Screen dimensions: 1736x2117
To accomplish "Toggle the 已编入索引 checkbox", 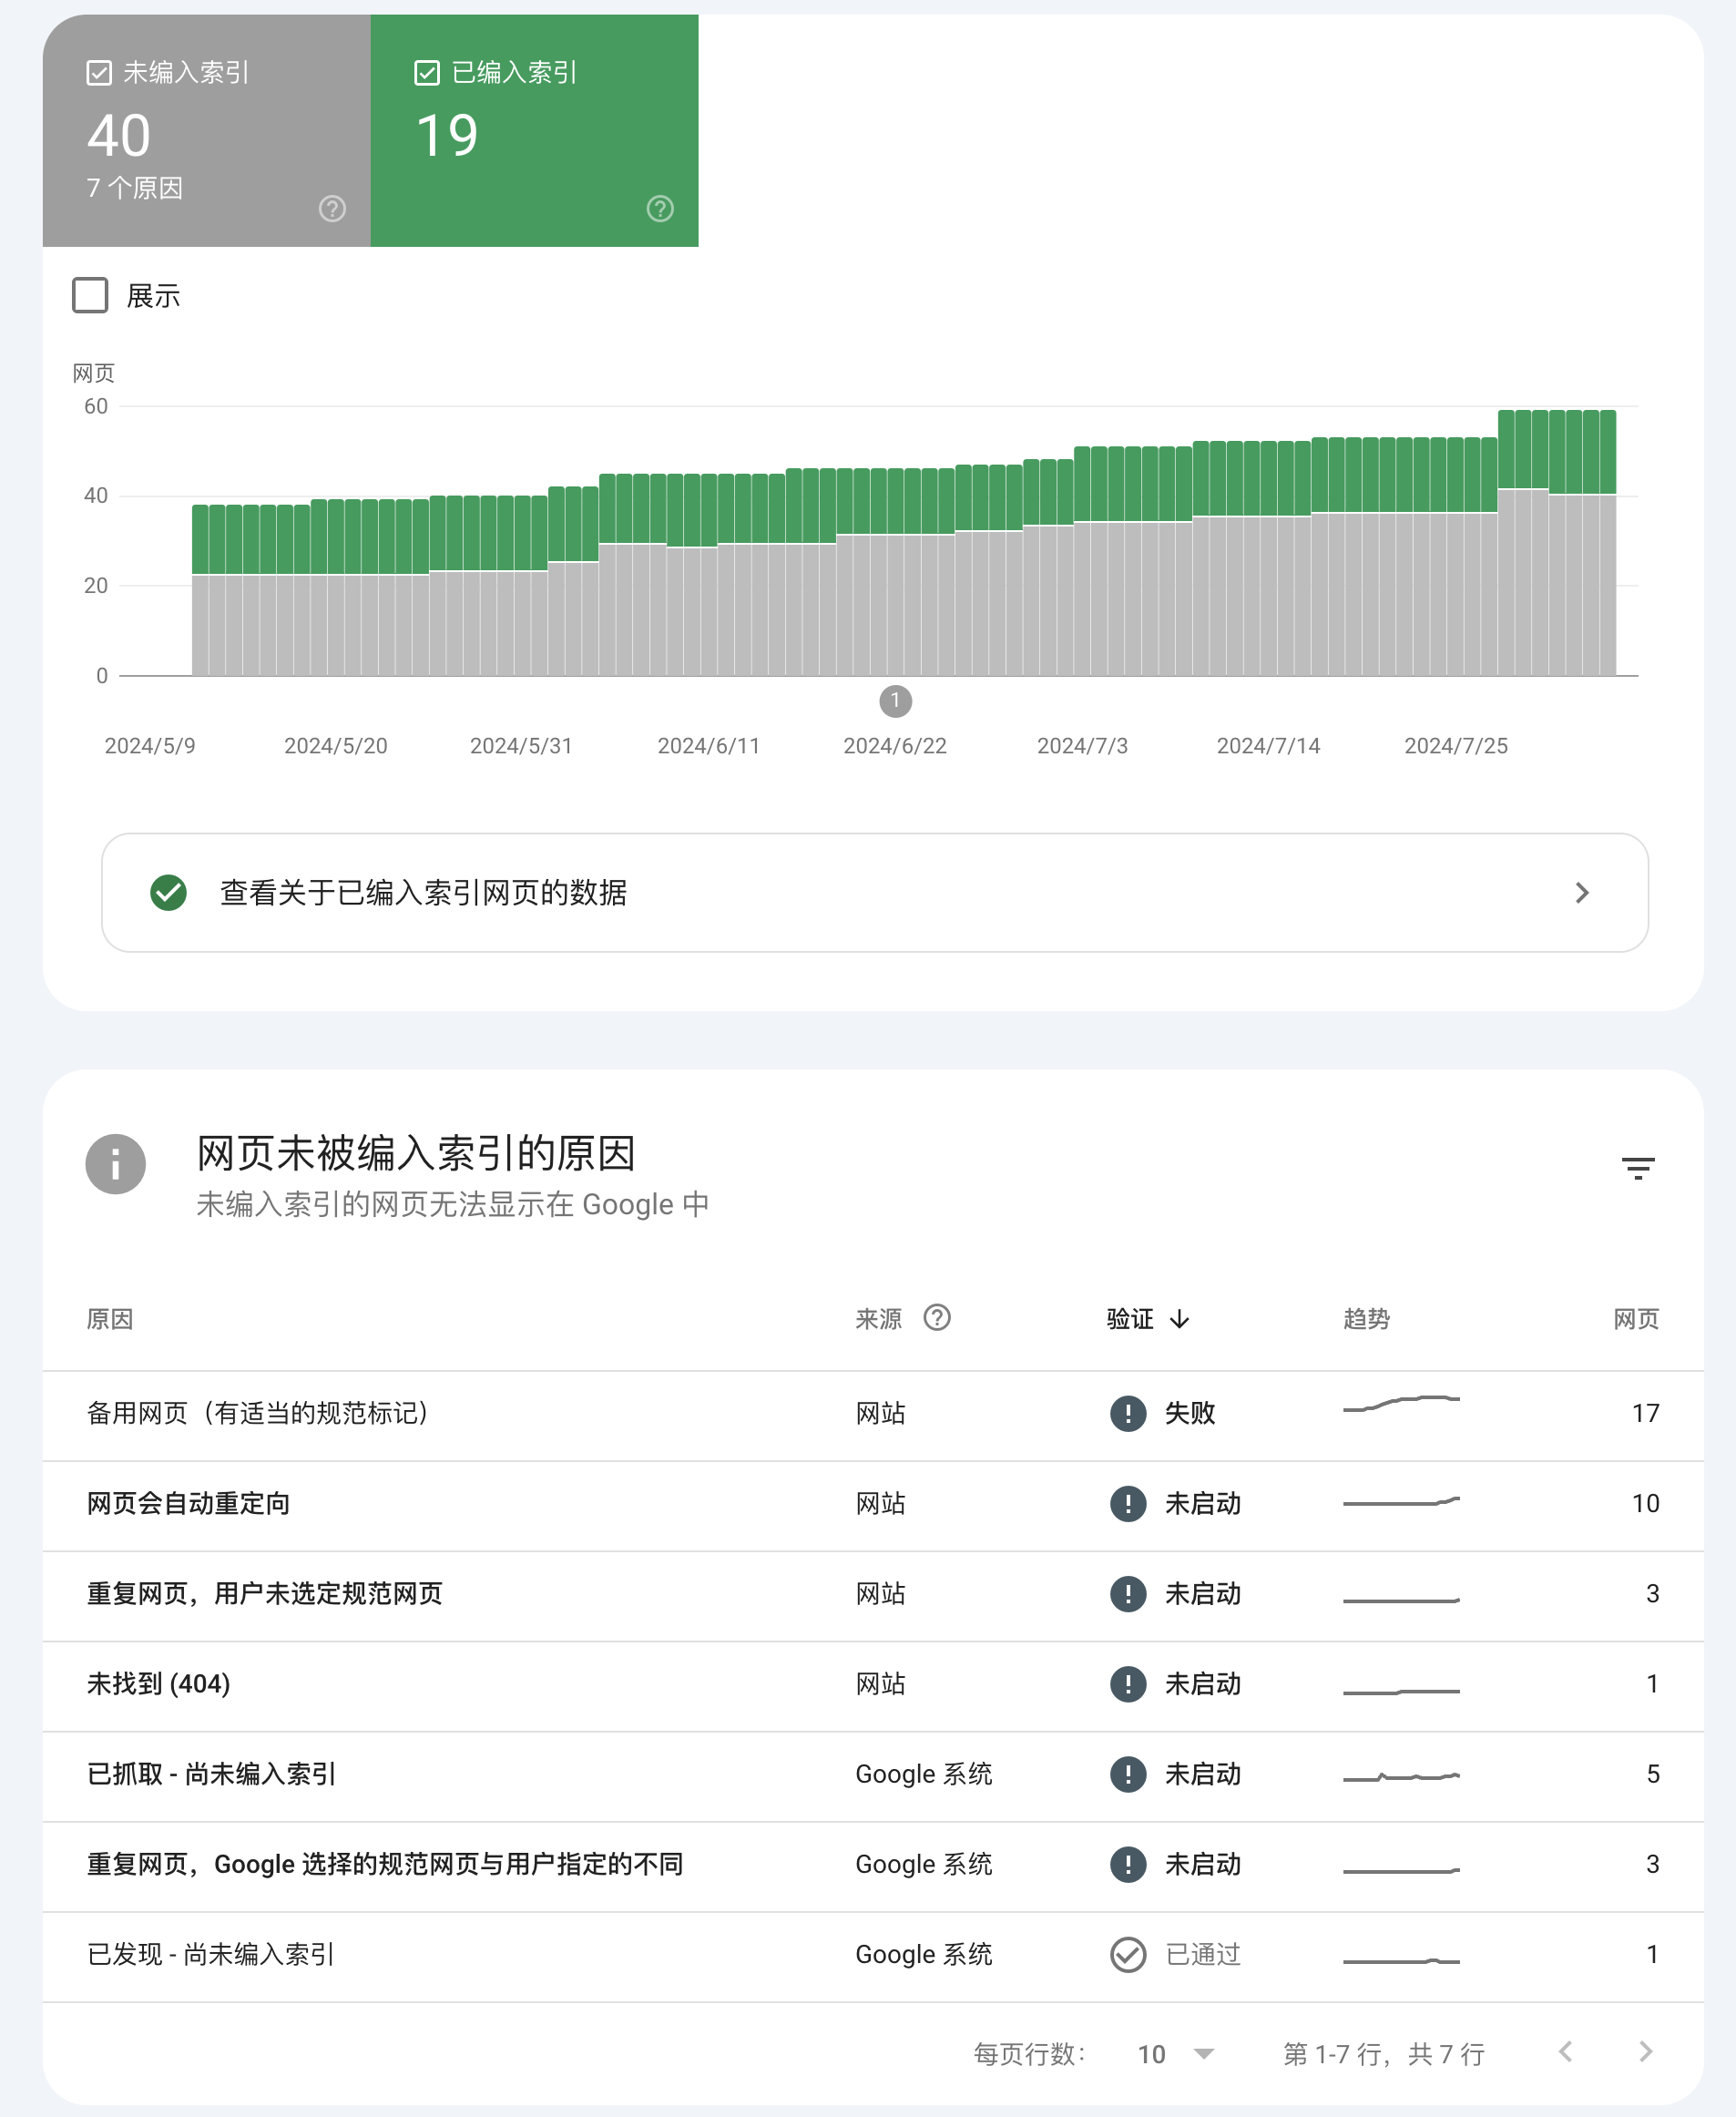I will pos(427,73).
